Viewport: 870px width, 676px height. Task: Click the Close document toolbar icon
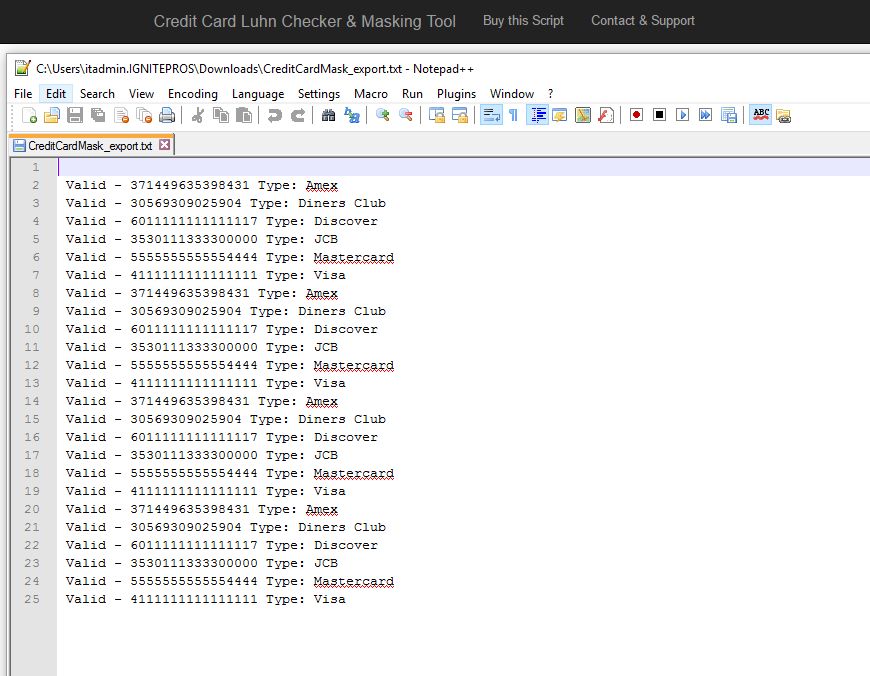click(x=121, y=115)
